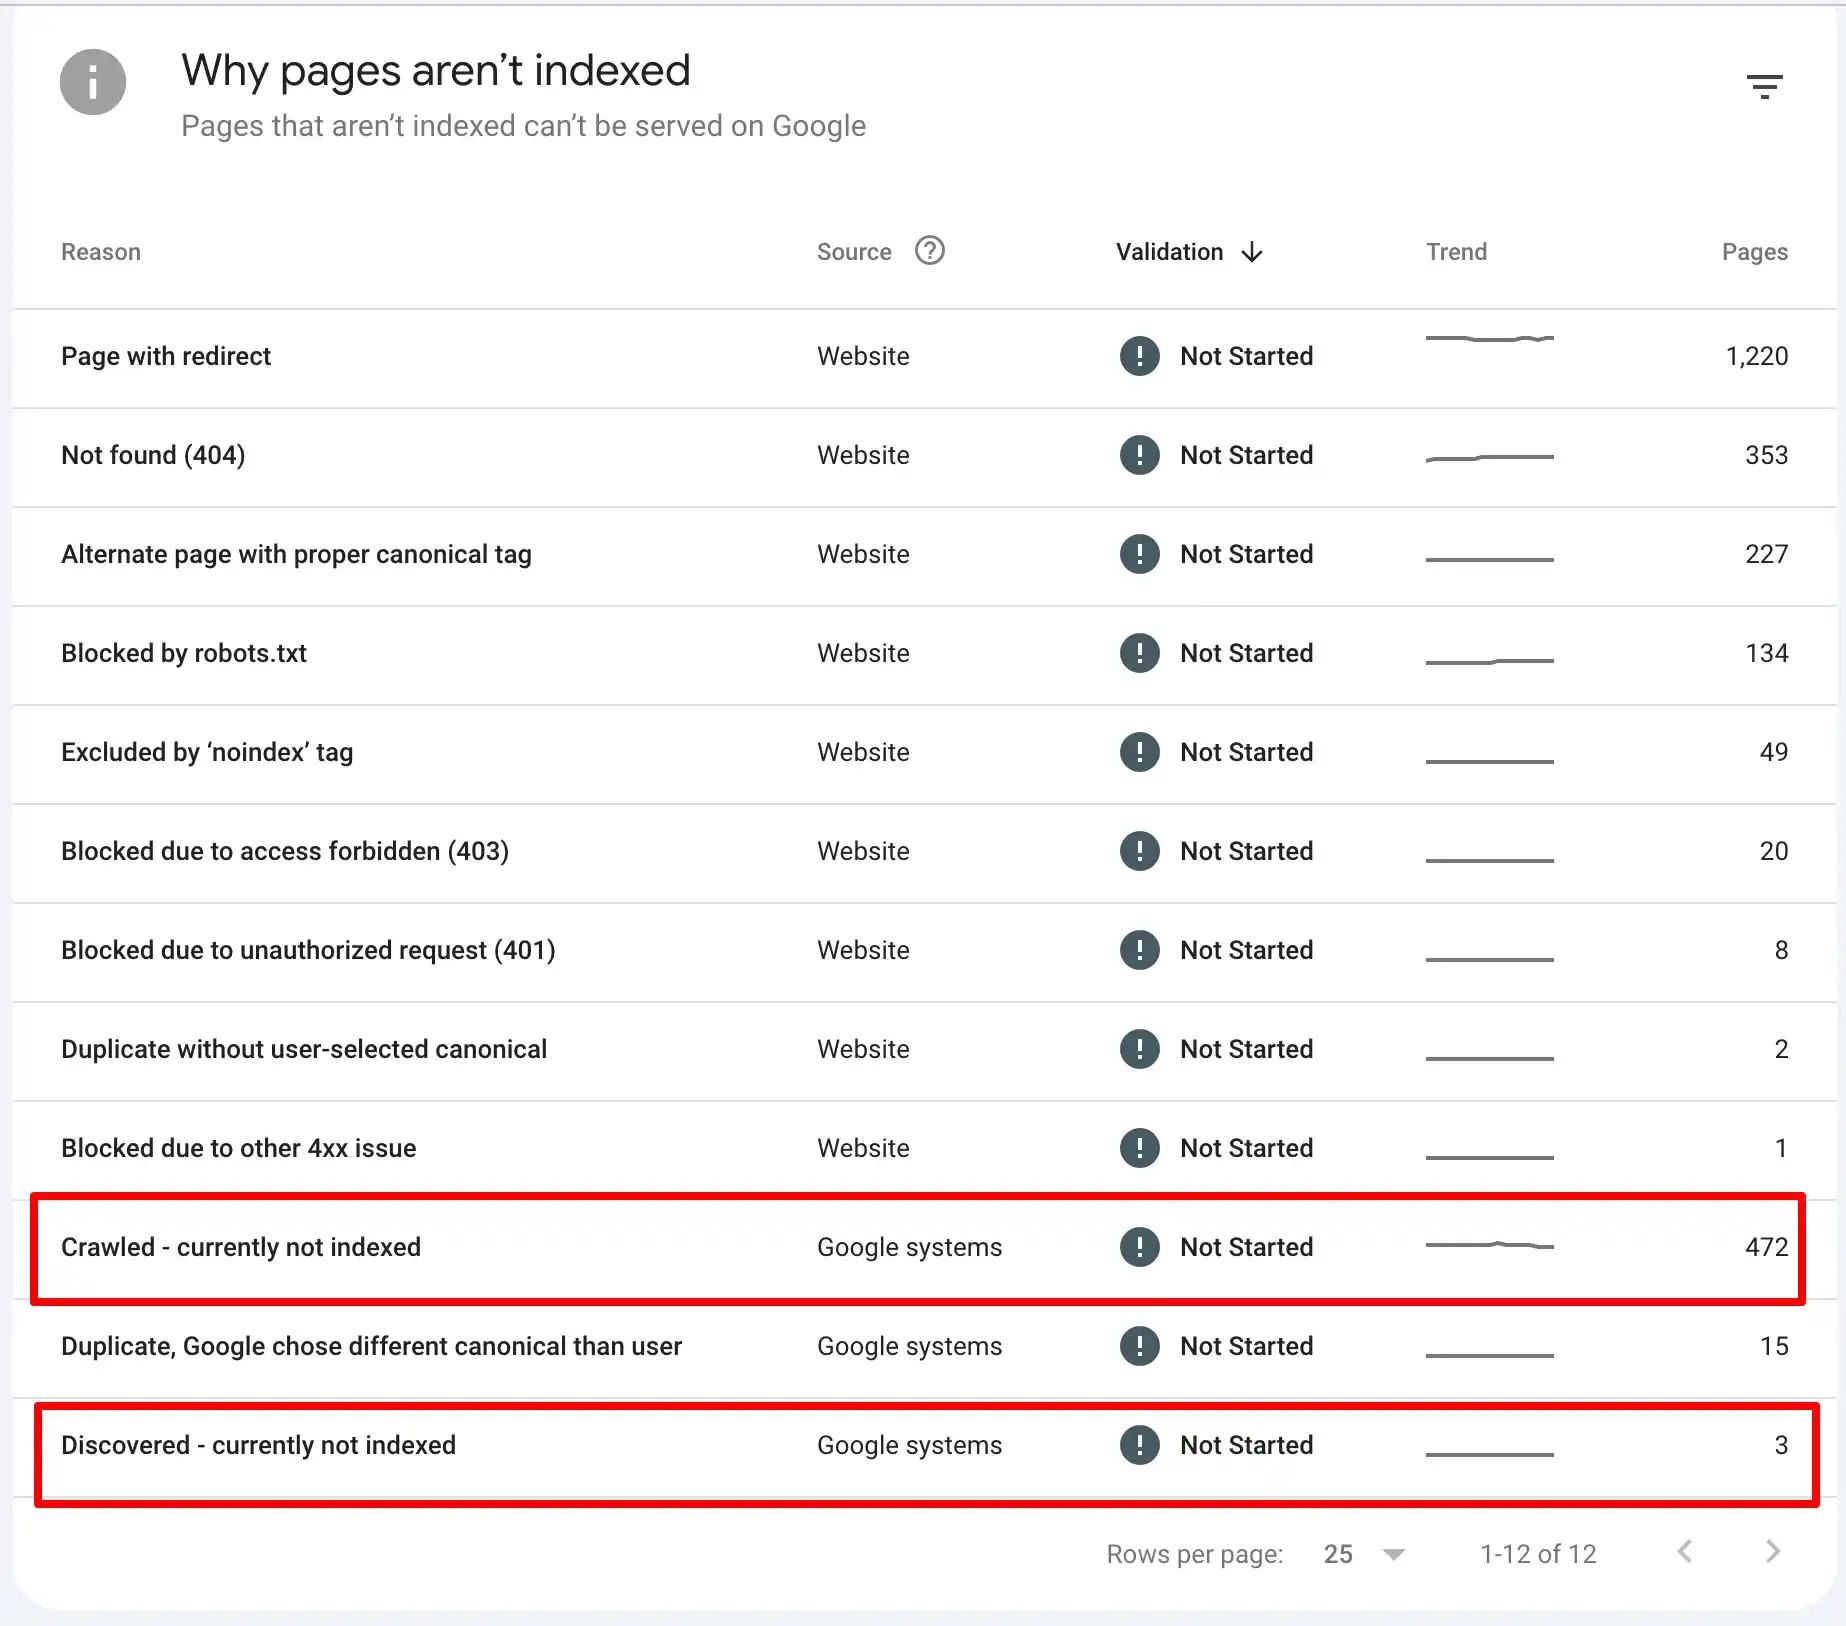The width and height of the screenshot is (1846, 1626).
Task: Click the filter icon in the header
Action: [x=1764, y=86]
